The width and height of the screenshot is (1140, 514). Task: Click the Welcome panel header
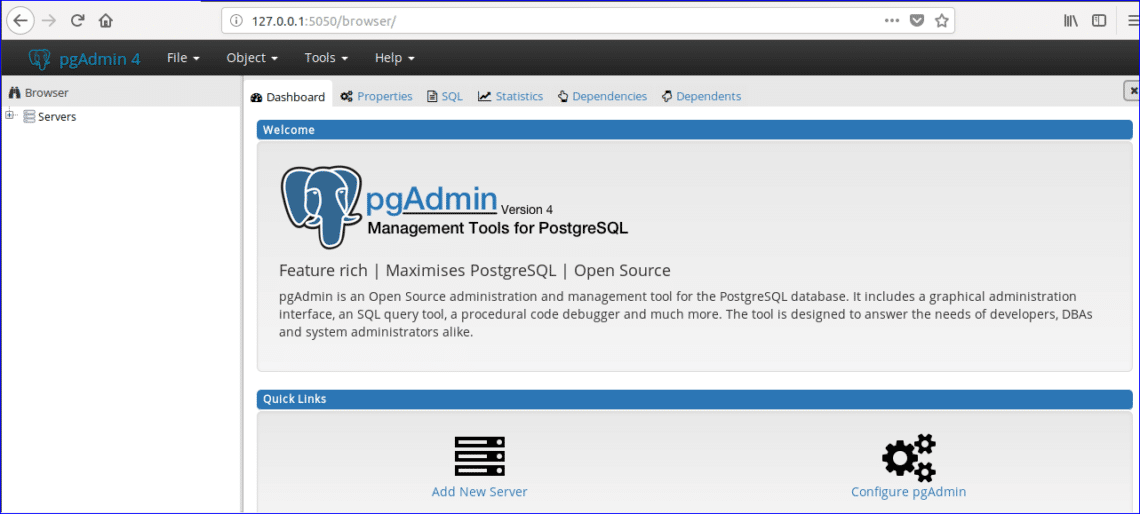point(694,130)
